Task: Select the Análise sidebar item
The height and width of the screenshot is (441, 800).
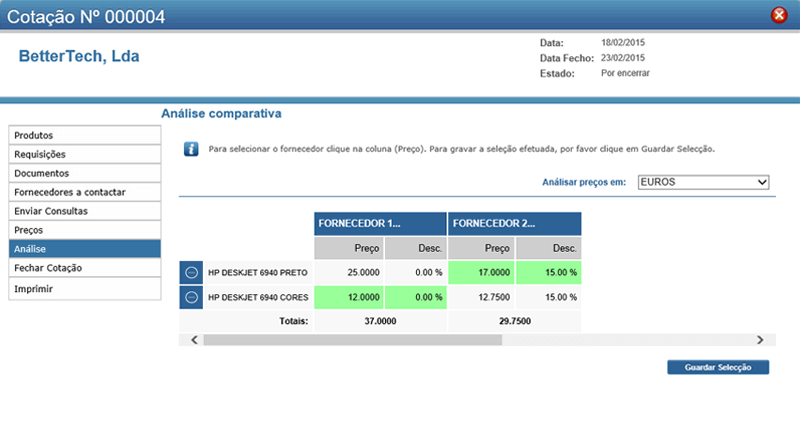Action: (x=85, y=249)
